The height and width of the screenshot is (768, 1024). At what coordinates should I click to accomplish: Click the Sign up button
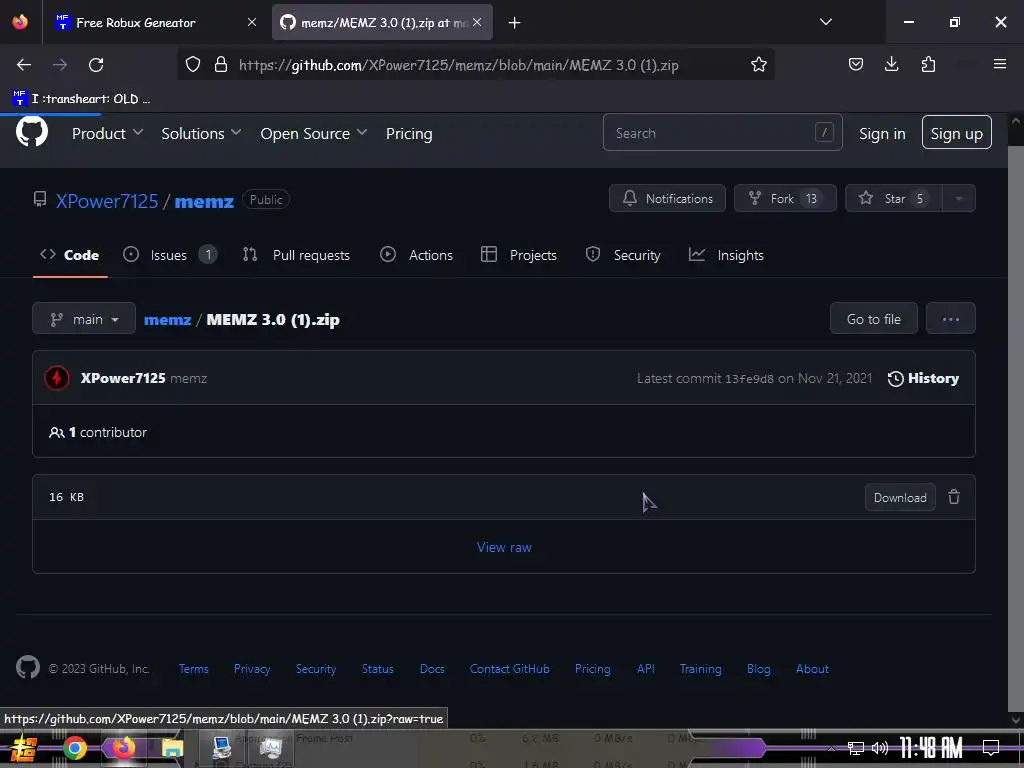click(x=956, y=133)
